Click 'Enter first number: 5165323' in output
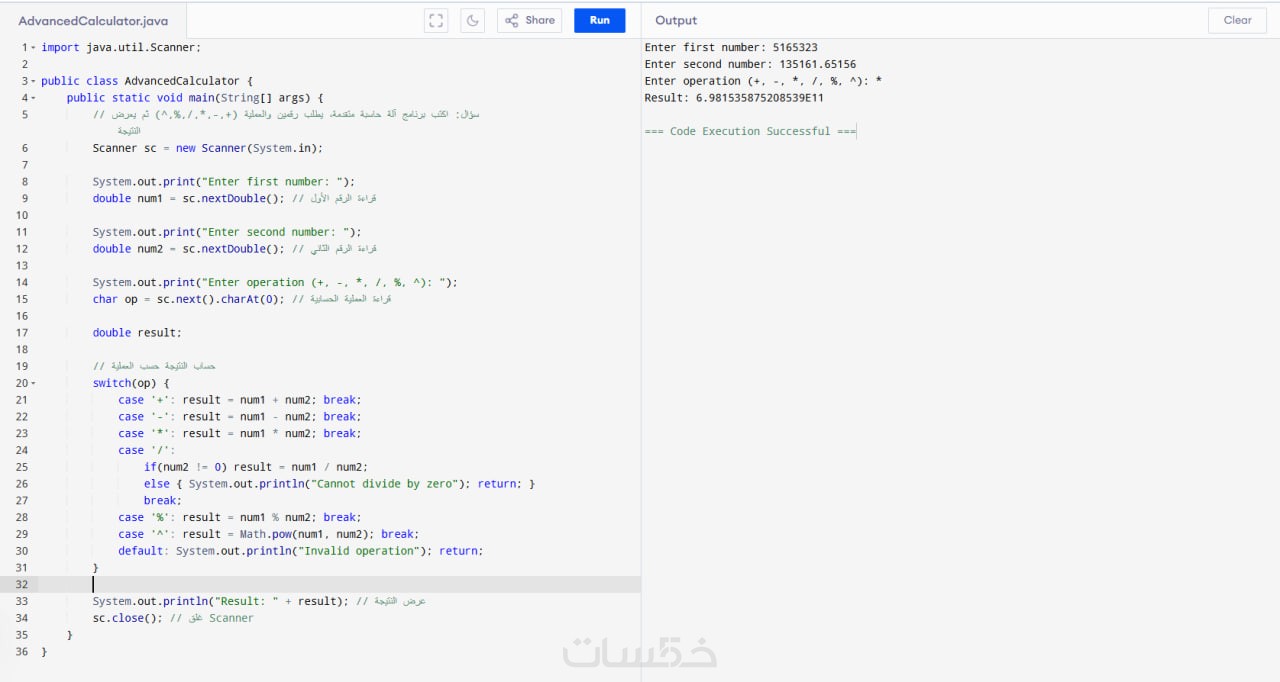This screenshot has height=682, width=1280. point(731,47)
